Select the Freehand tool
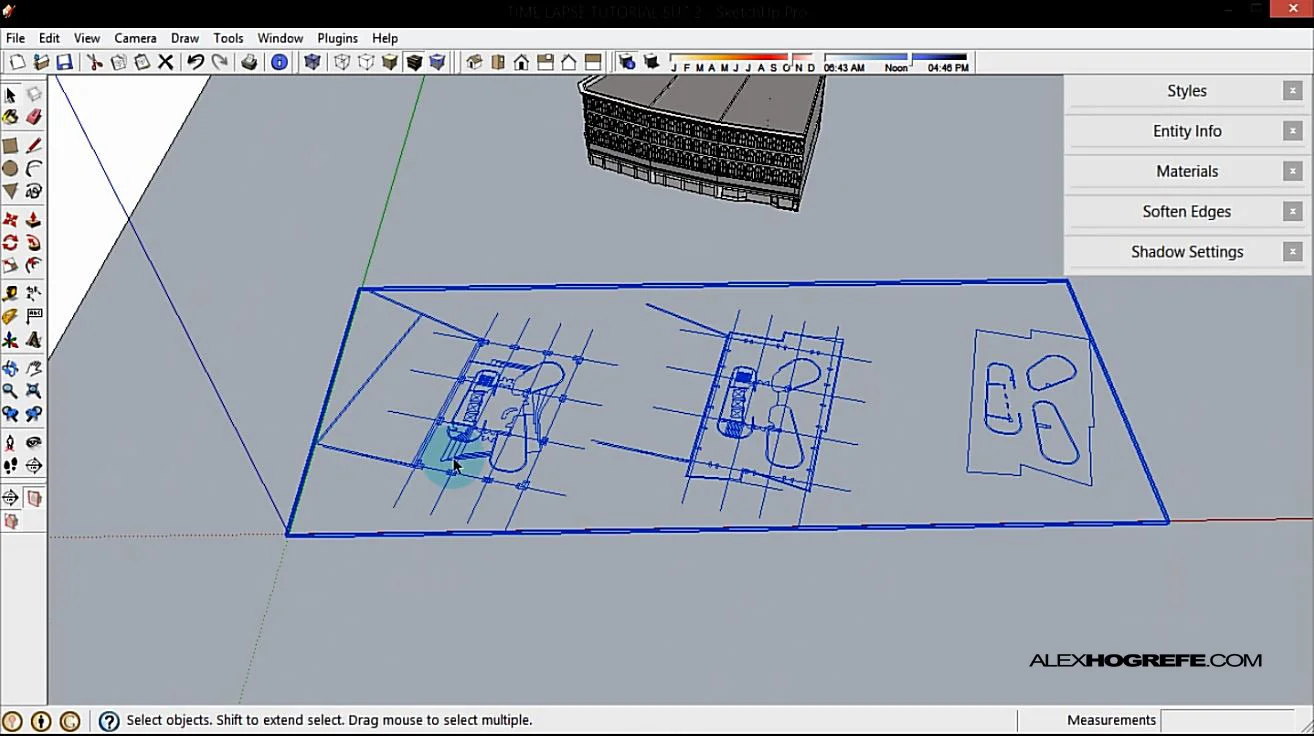Screen dimensions: 1314x736 pos(34,190)
